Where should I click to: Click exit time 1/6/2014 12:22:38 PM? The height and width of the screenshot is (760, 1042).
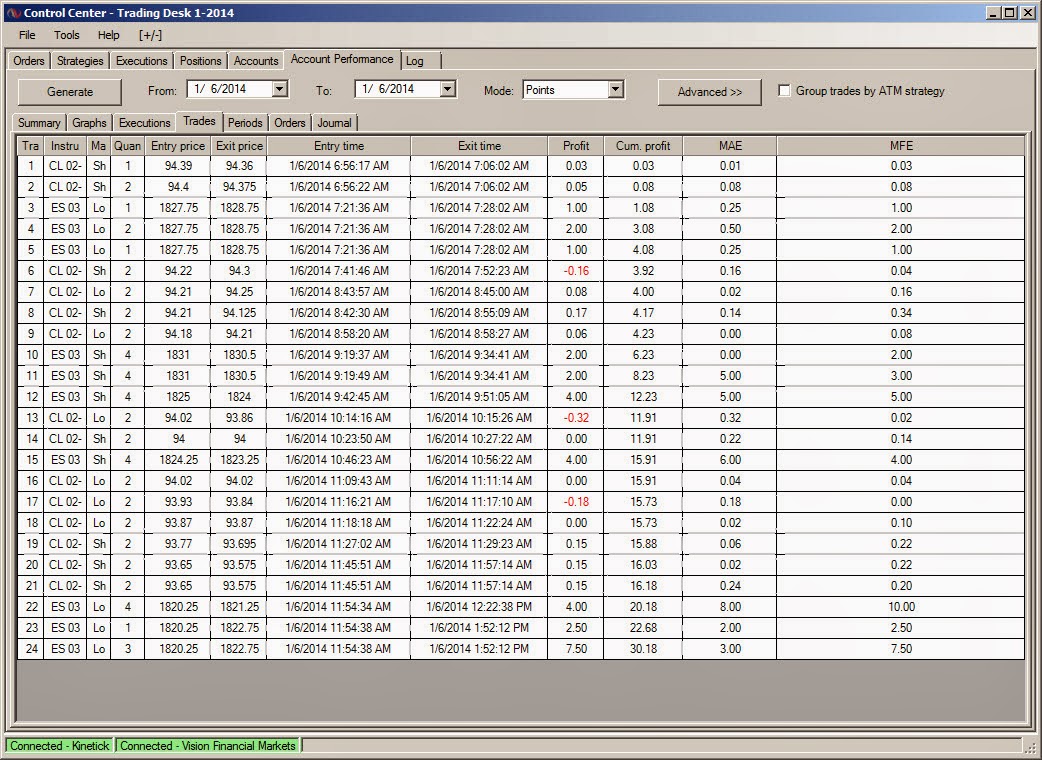click(479, 607)
